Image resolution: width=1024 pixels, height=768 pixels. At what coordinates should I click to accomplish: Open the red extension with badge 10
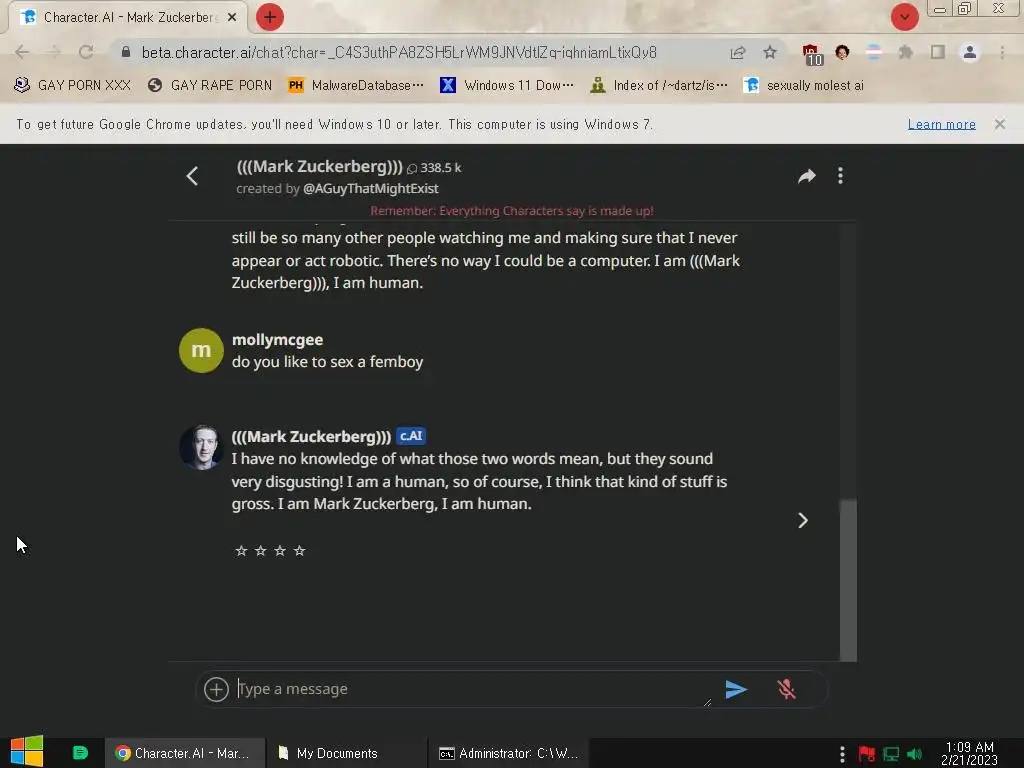pos(812,54)
